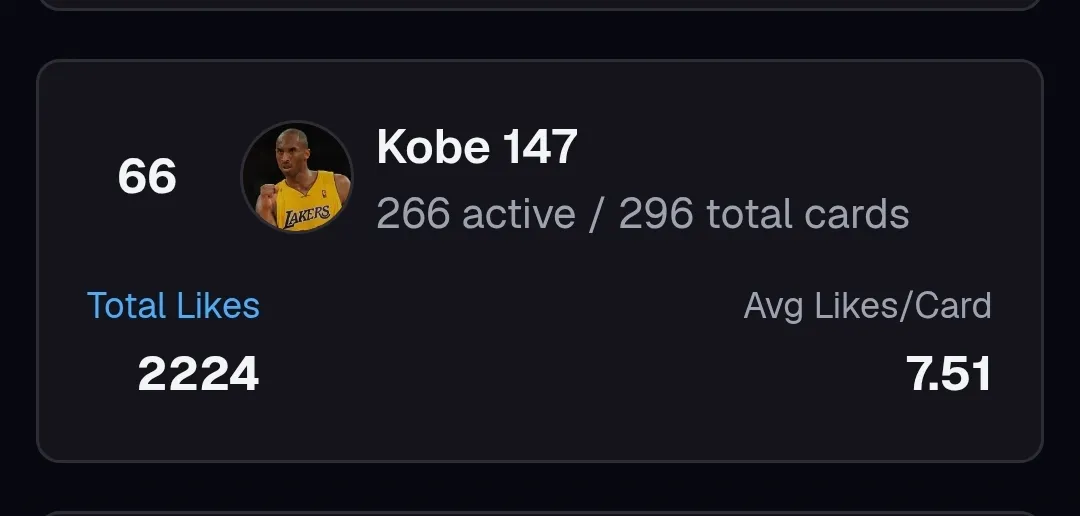This screenshot has height=516, width=1080.
Task: Click the 266 active cards count
Action: (x=413, y=214)
